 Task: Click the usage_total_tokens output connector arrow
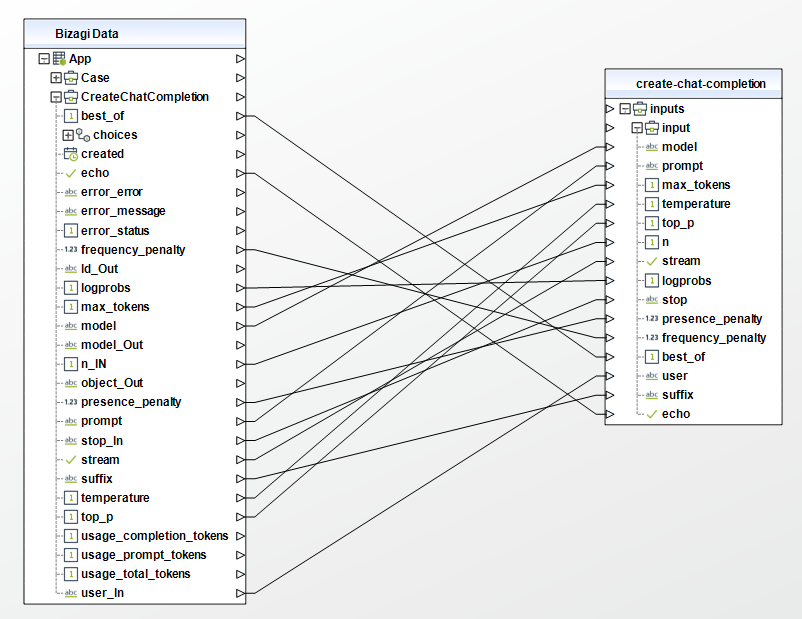tap(240, 574)
